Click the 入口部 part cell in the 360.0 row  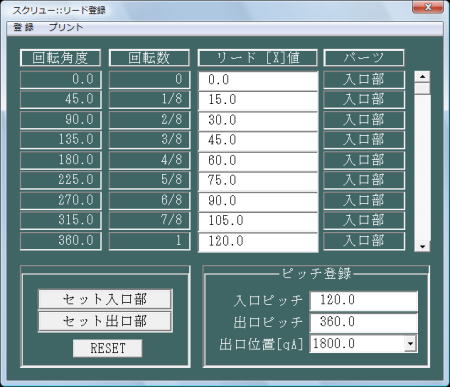364,241
